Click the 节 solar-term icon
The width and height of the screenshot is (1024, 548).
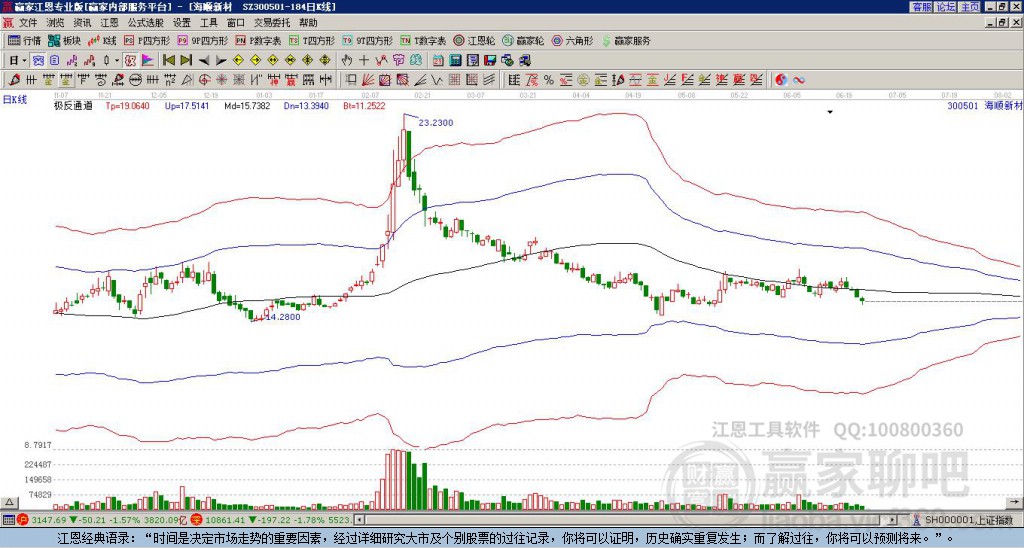point(398,60)
